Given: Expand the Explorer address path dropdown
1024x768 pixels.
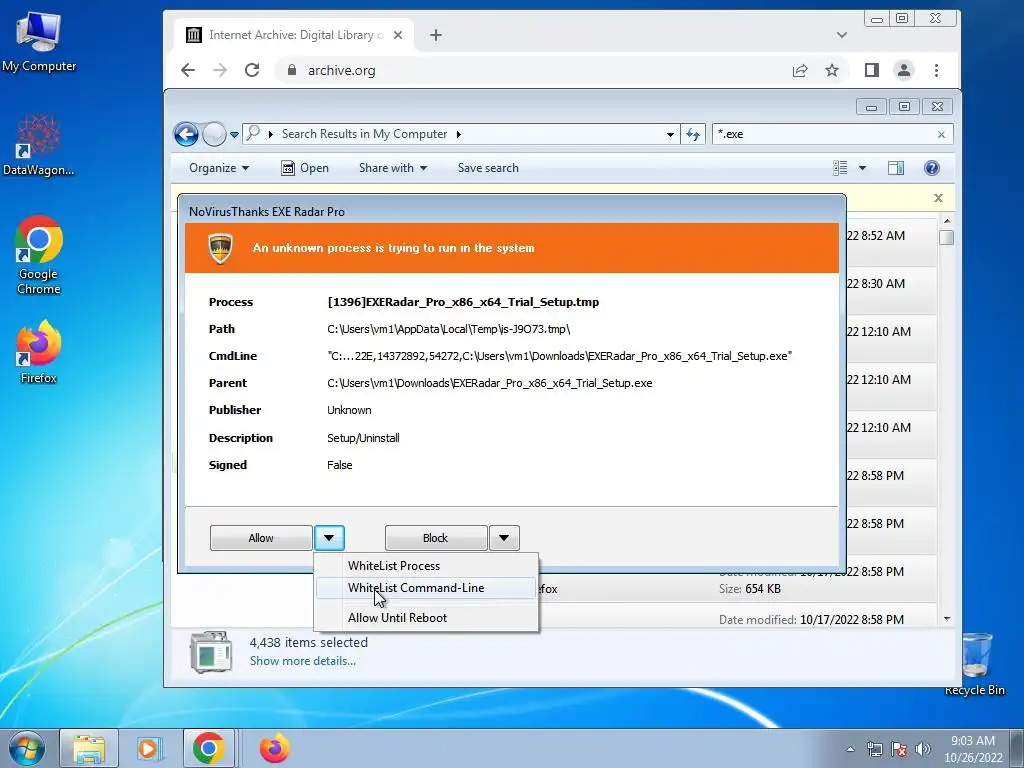Looking at the screenshot, I should (670, 135).
